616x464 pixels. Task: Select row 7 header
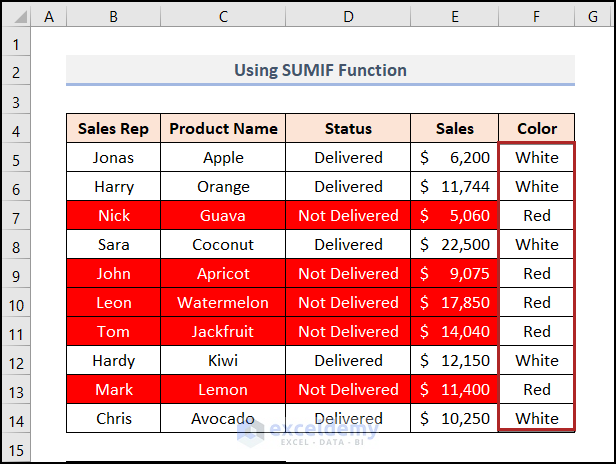[16, 216]
